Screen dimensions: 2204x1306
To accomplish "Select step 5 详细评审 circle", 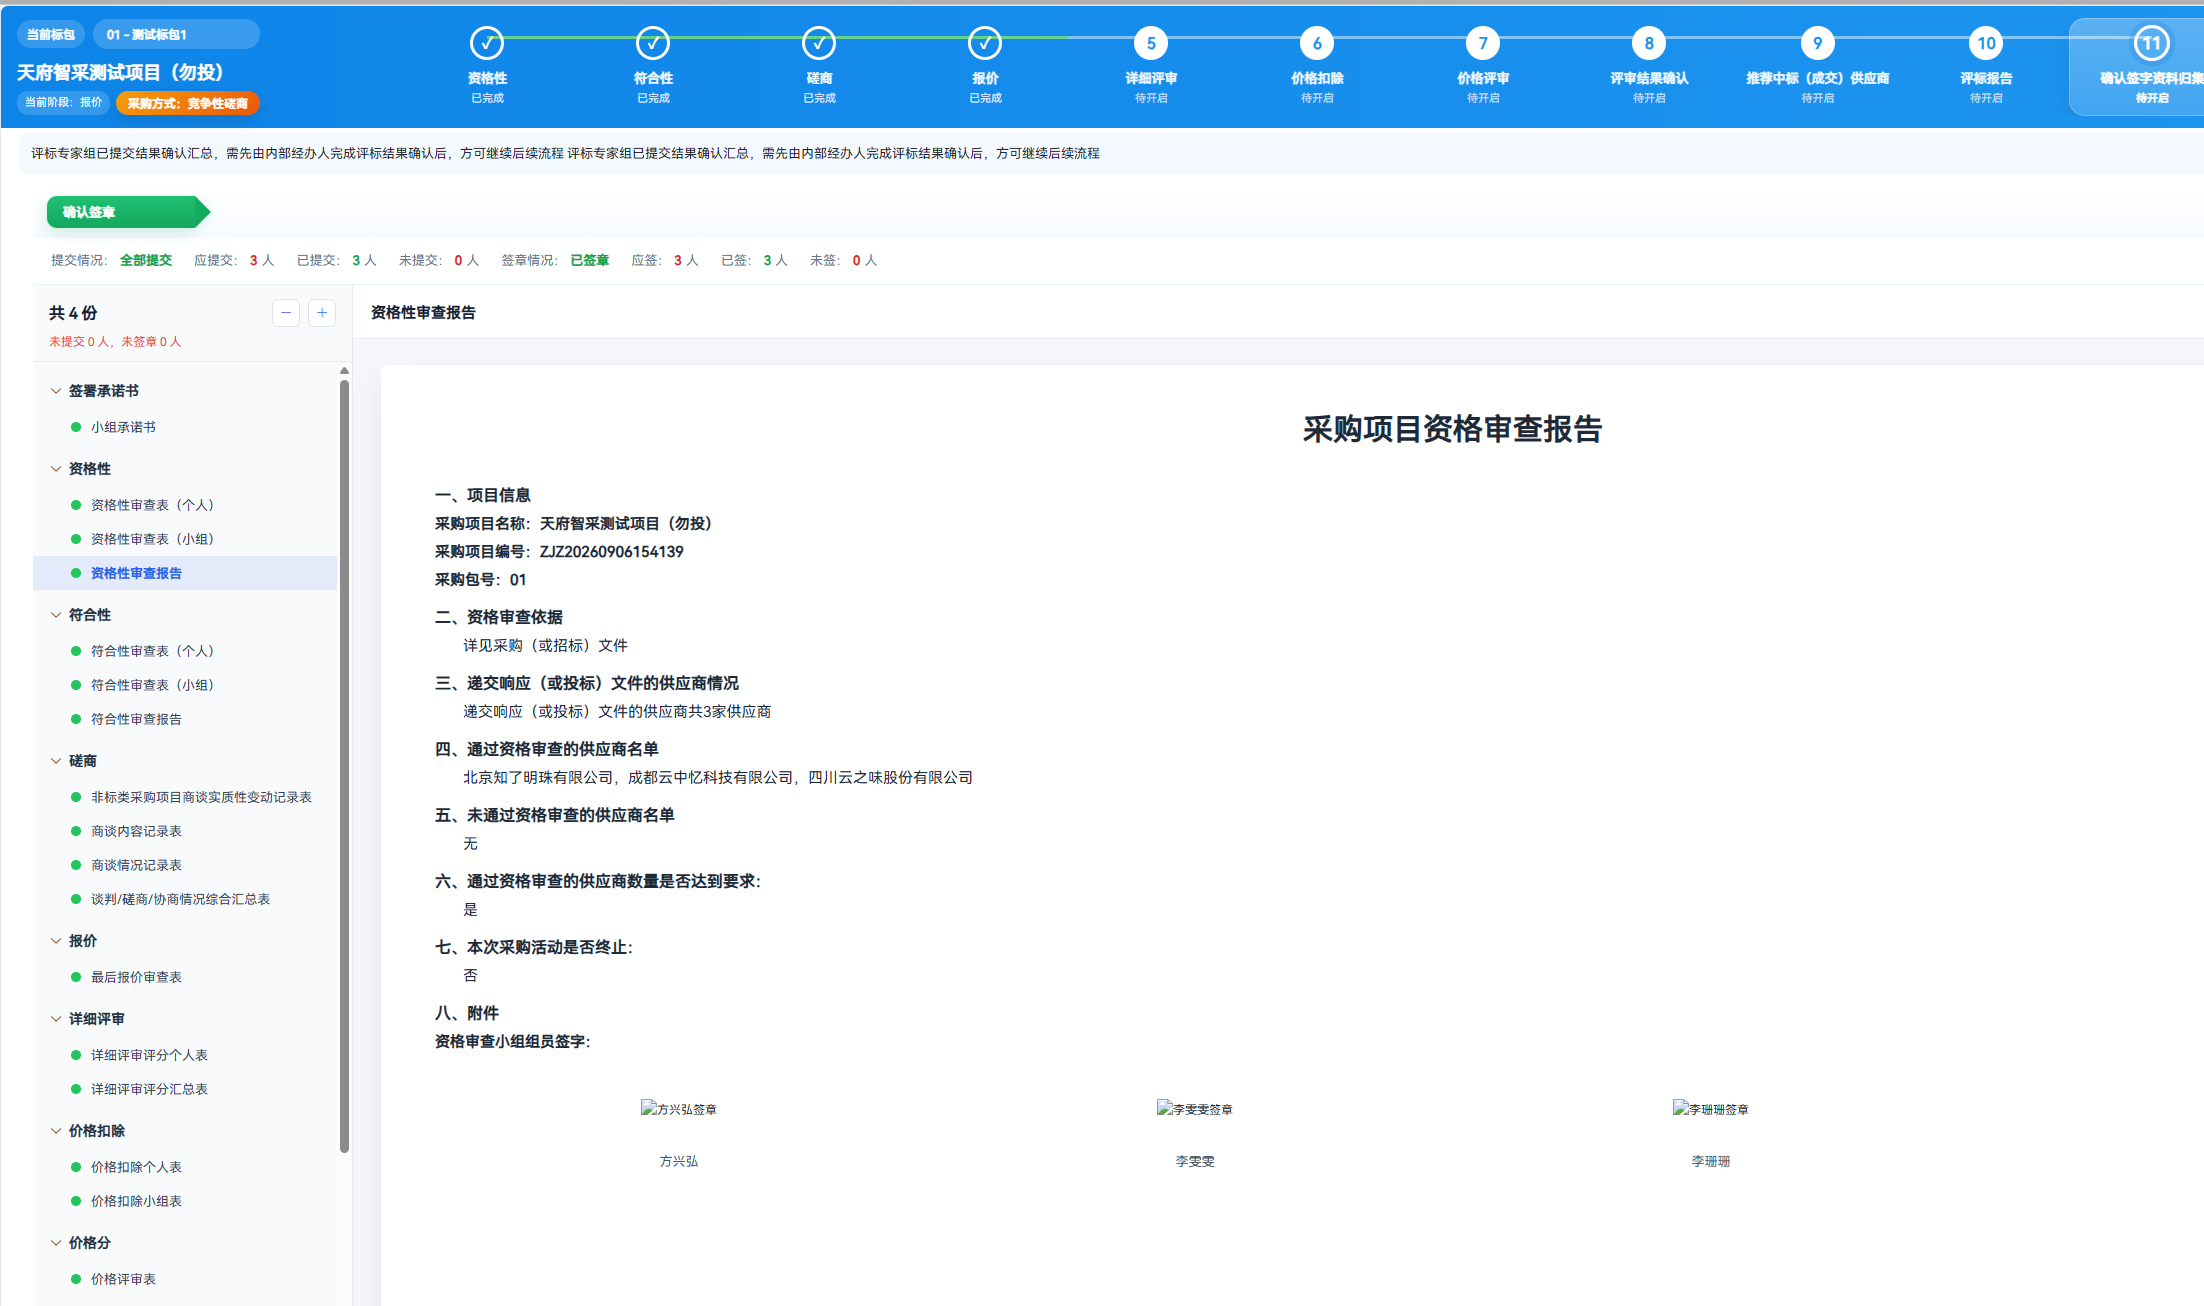I will click(x=1151, y=43).
